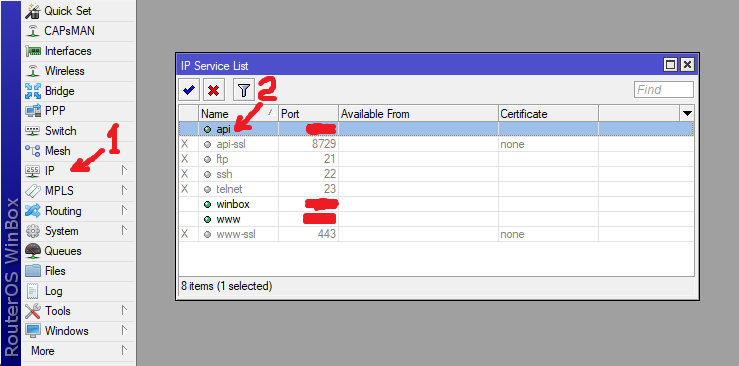The height and width of the screenshot is (366, 739).
Task: Select the winbox service row
Action: coord(436,204)
